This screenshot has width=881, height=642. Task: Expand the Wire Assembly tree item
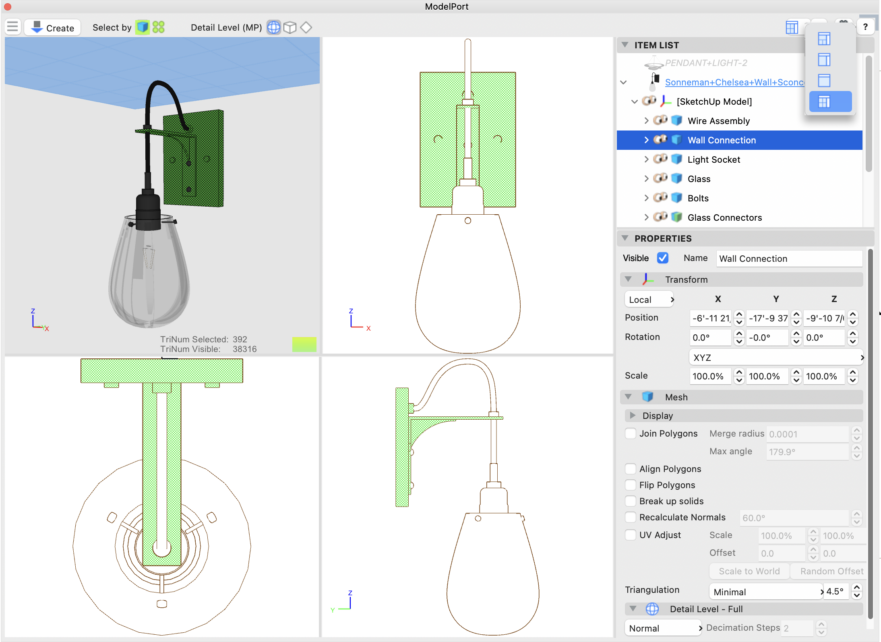[646, 121]
